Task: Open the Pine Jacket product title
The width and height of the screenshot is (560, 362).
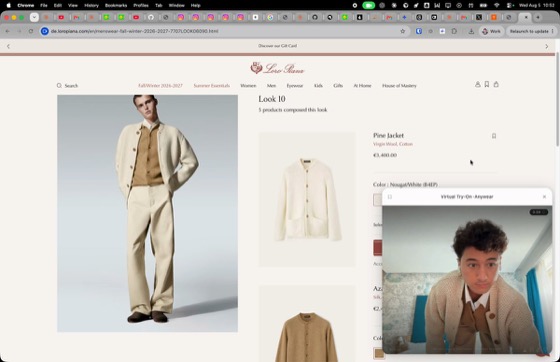Action: tap(389, 135)
